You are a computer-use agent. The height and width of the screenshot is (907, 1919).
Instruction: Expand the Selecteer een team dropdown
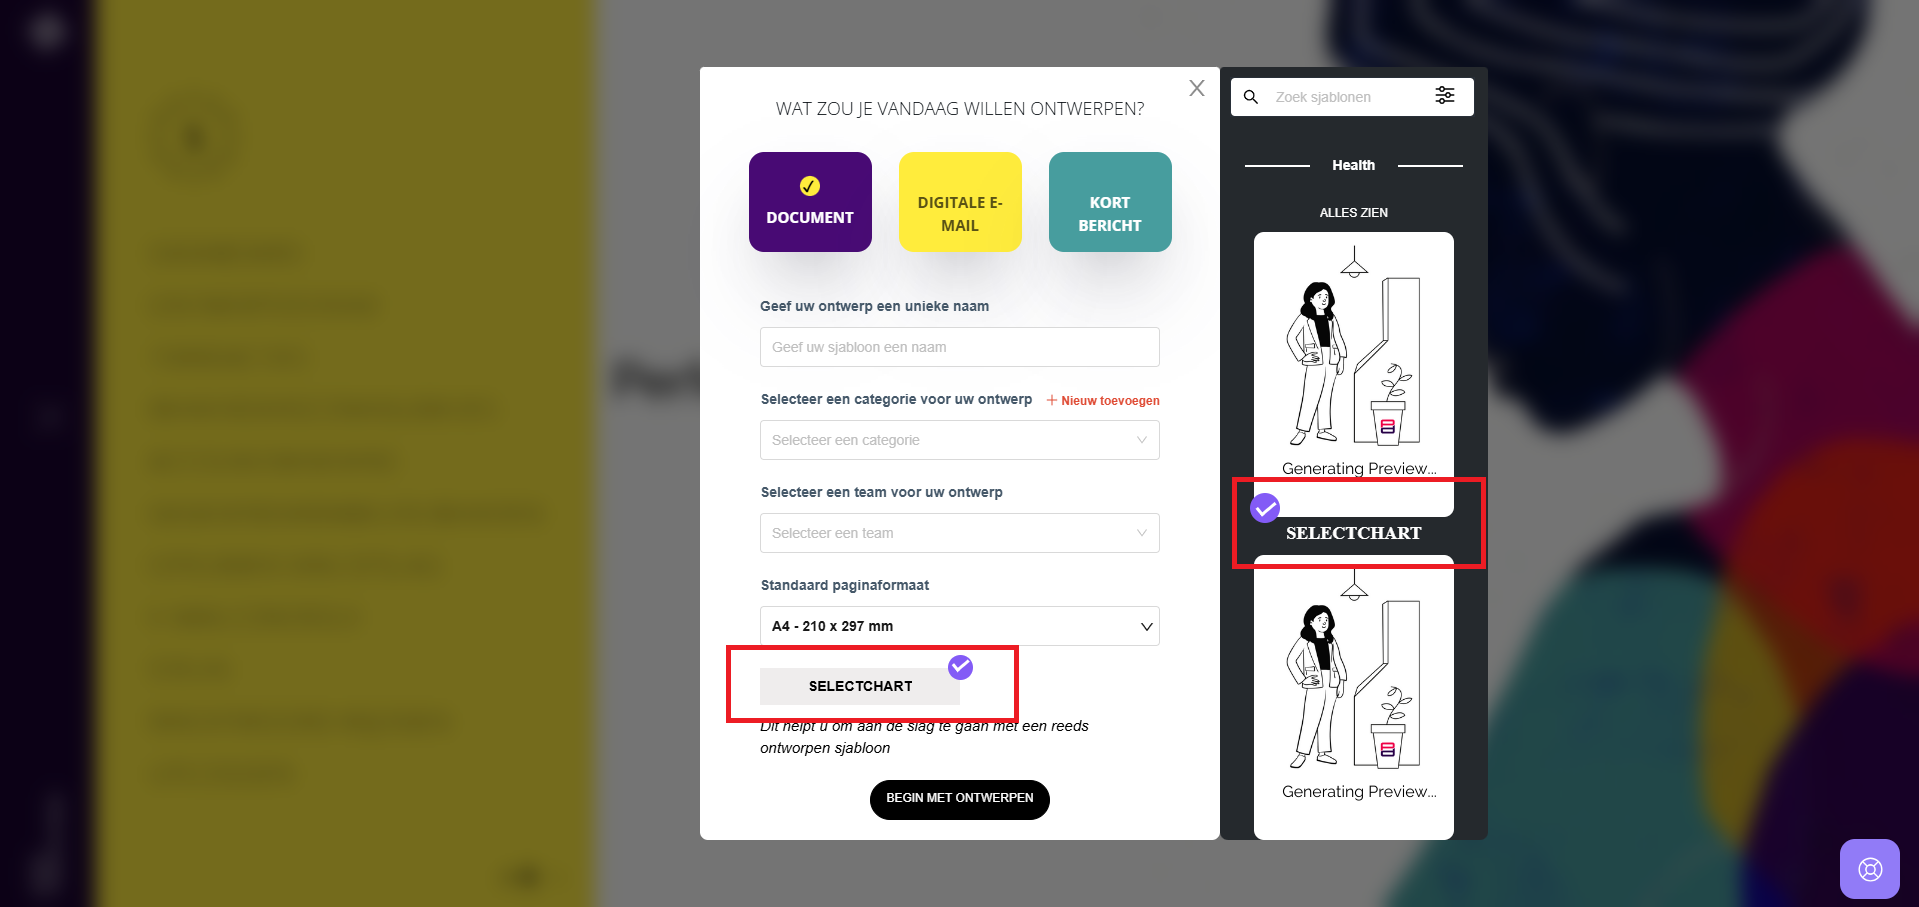(960, 533)
